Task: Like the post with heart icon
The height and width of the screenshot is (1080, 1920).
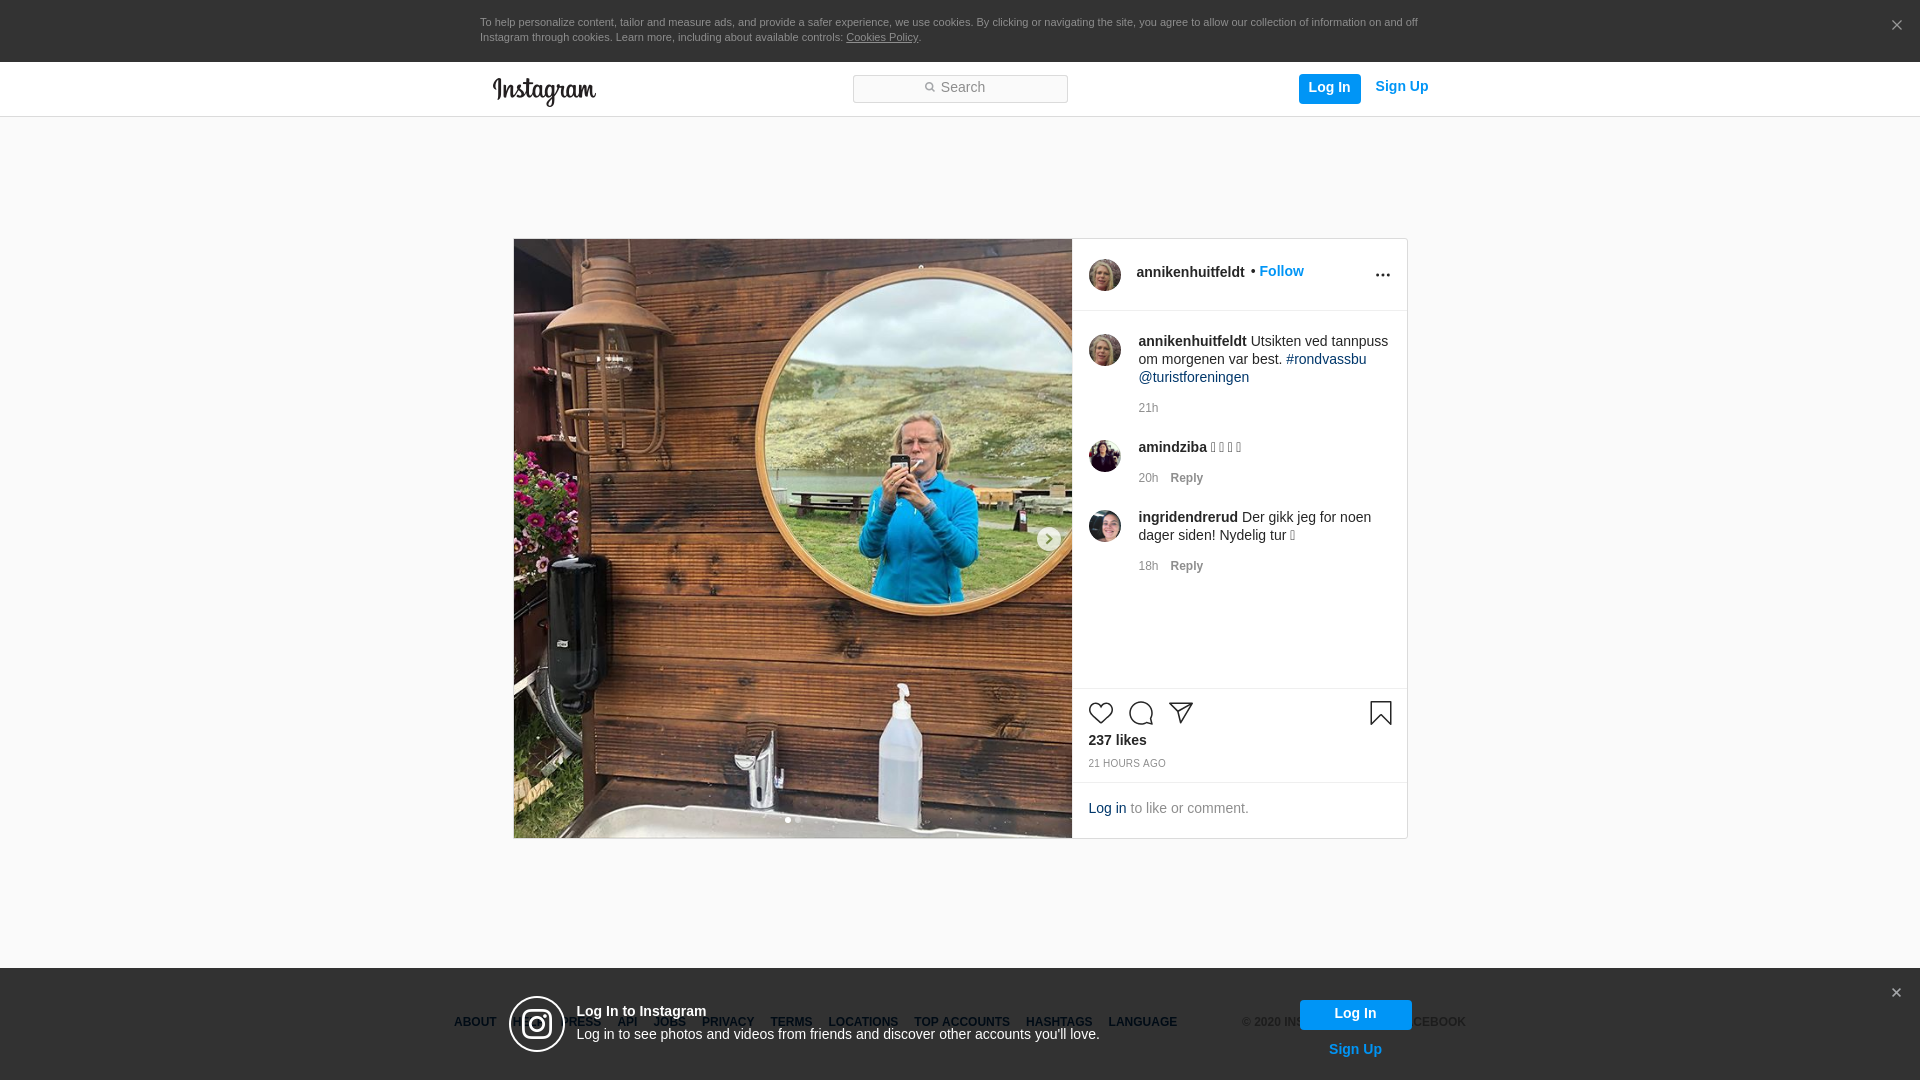Action: (1100, 713)
